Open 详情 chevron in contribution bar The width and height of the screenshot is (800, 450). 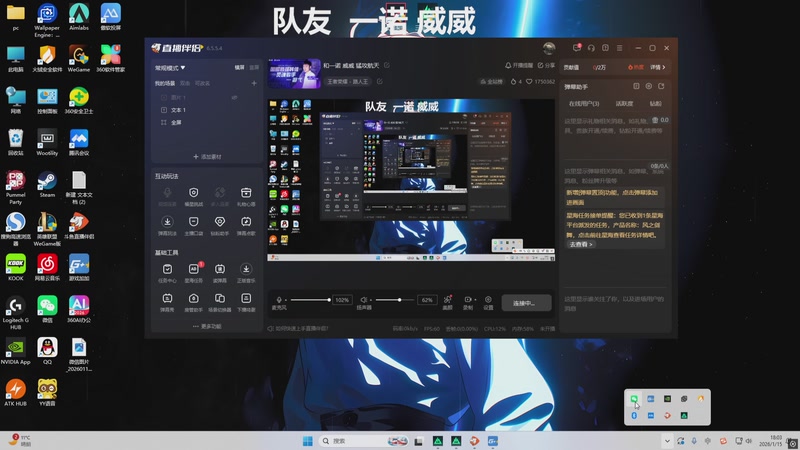coord(658,67)
